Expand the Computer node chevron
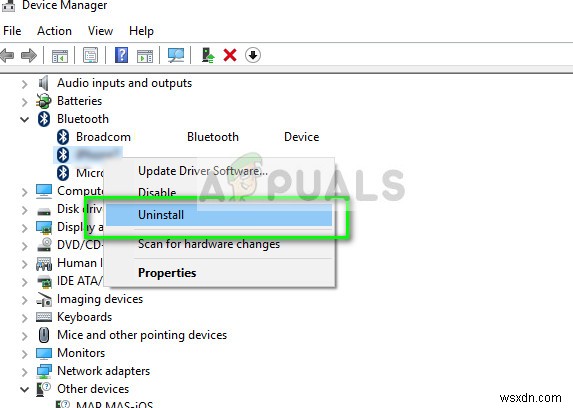The image size is (573, 408). pyautogui.click(x=24, y=192)
